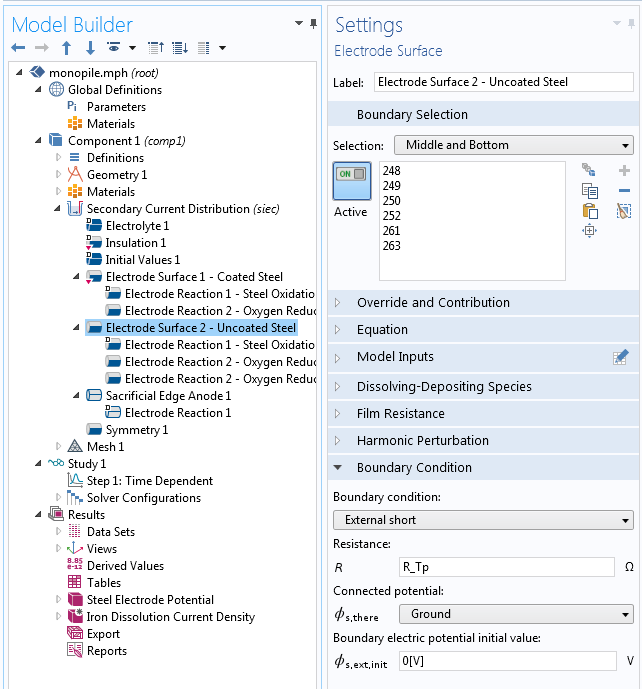Click the Copy Selection icon
The height and width of the screenshot is (689, 642).
(x=590, y=191)
